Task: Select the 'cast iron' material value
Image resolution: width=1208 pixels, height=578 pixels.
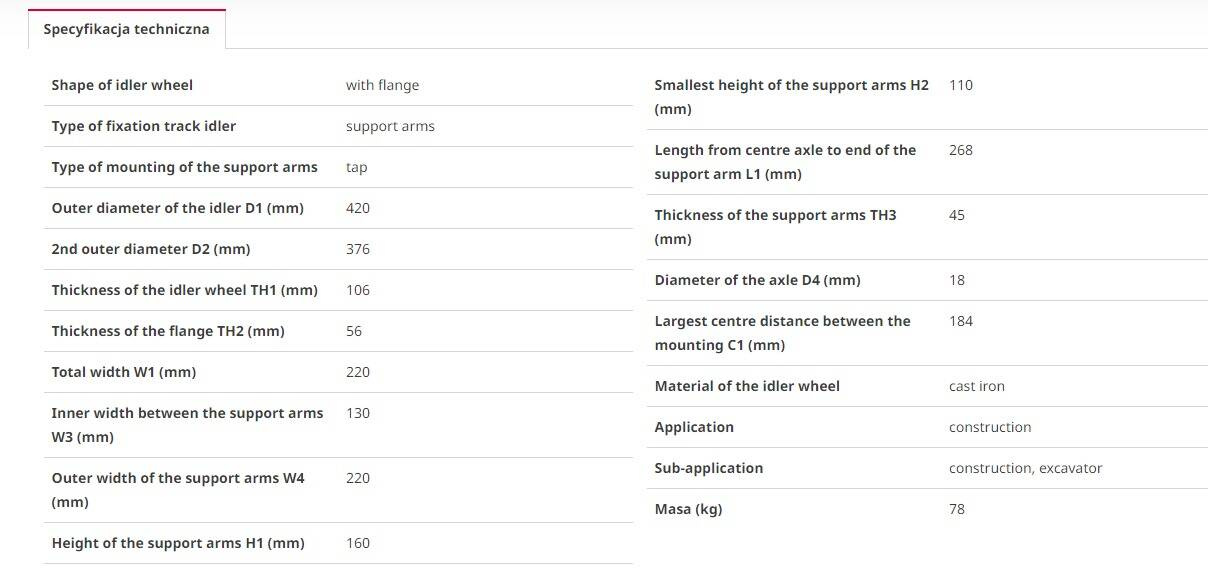Action: 977,386
